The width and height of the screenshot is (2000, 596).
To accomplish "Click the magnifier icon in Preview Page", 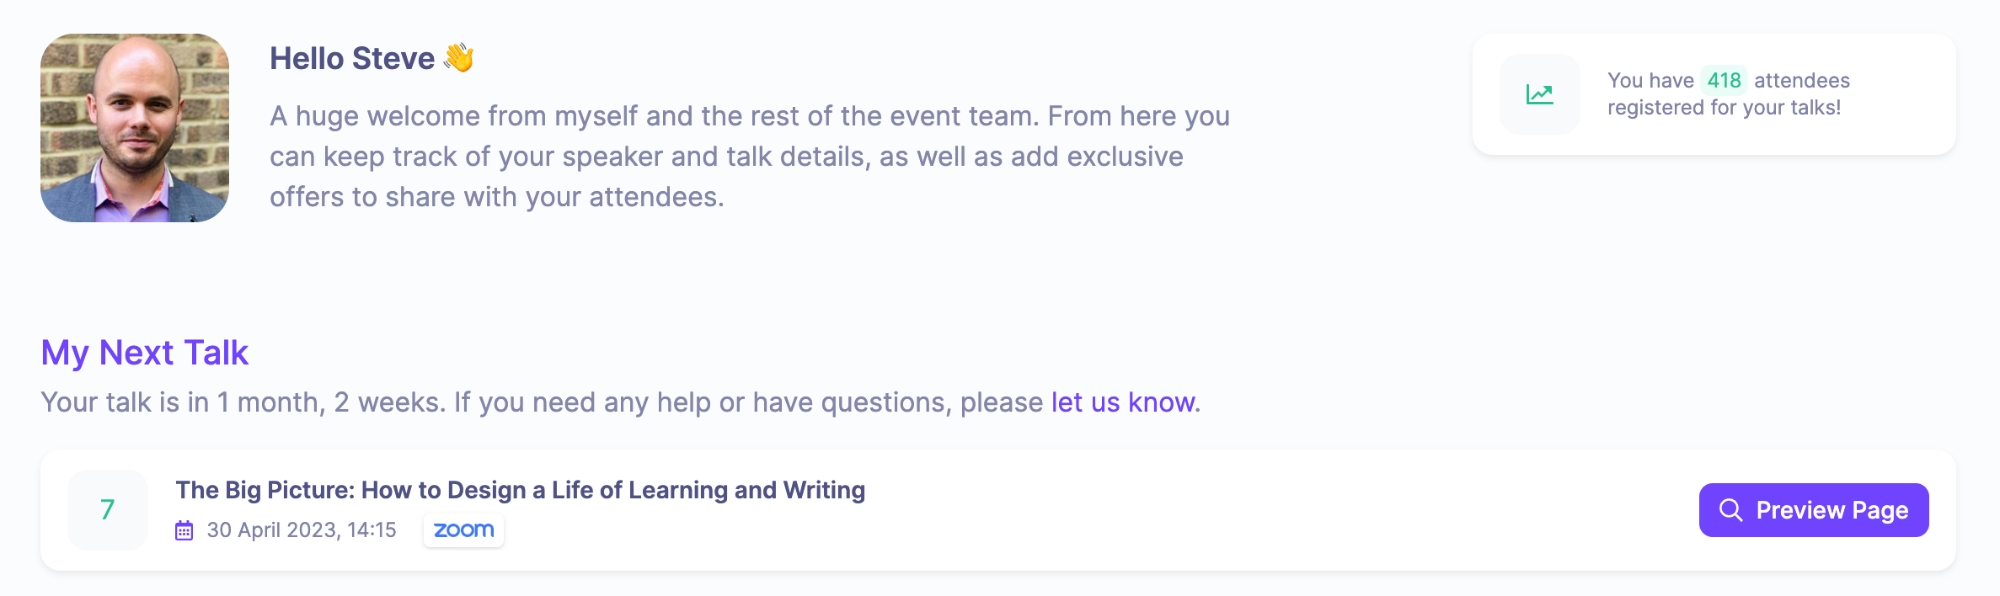I will pos(1730,510).
